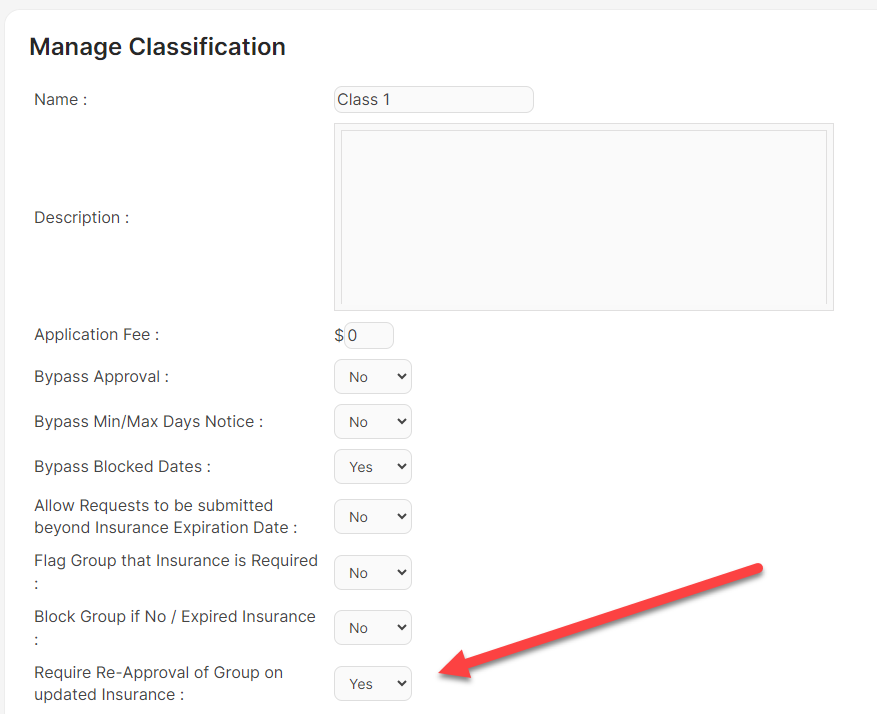This screenshot has height=714, width=877.
Task: Expand the Flag Group Insurance Required dropdown
Action: (373, 573)
